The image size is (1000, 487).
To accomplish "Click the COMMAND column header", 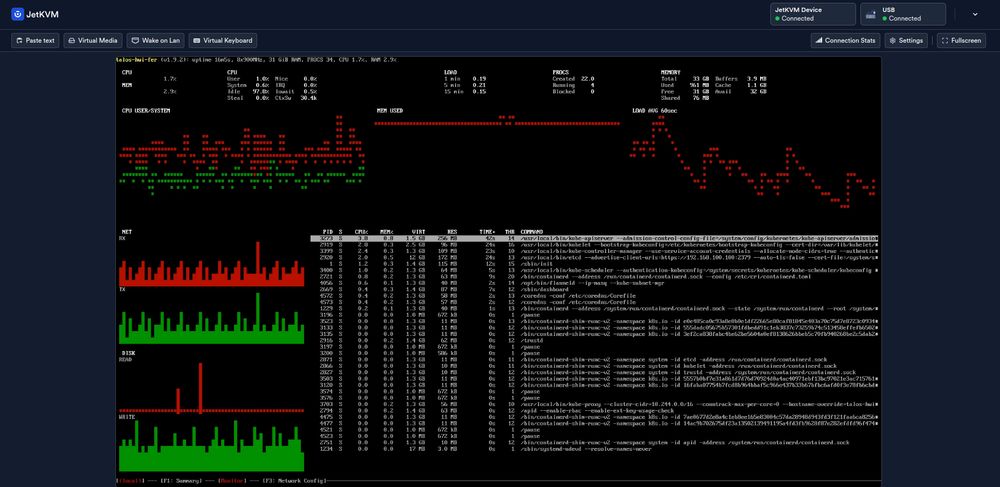I will click(532, 231).
